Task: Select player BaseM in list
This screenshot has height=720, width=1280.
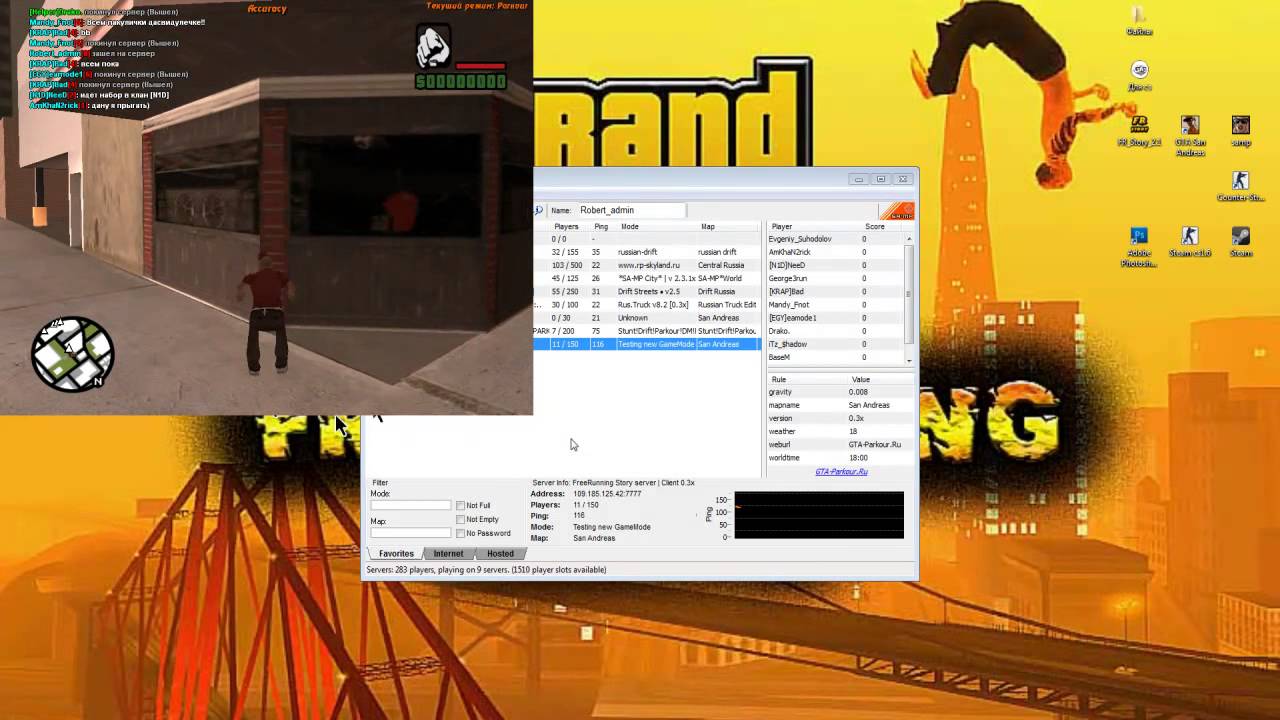Action: point(836,357)
